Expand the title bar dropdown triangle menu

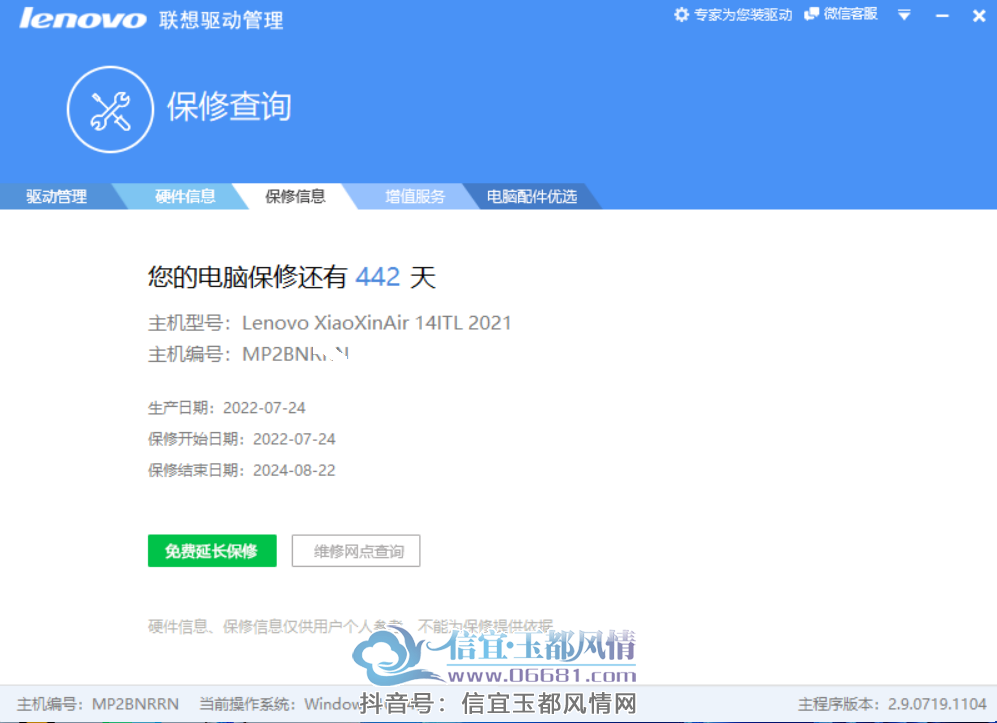point(904,15)
